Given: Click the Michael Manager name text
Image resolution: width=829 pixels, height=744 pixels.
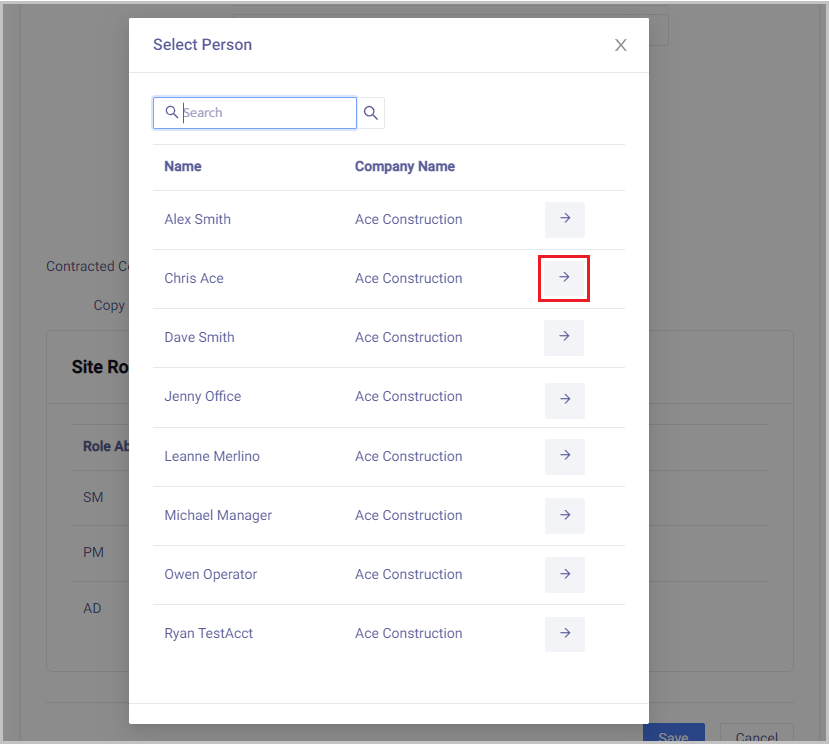Looking at the screenshot, I should click(x=218, y=515).
